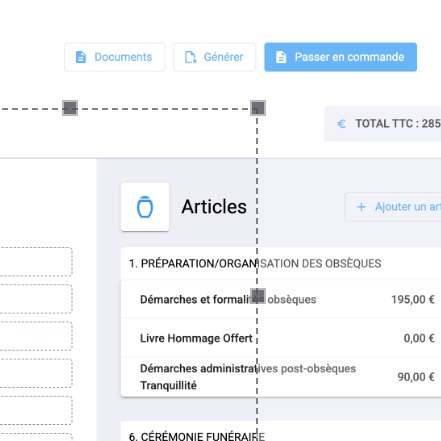This screenshot has width=441, height=441.
Task: Expand section 1. PRÉPARATION/ORGANISATION DES OBSÈQUES
Action: point(281,264)
